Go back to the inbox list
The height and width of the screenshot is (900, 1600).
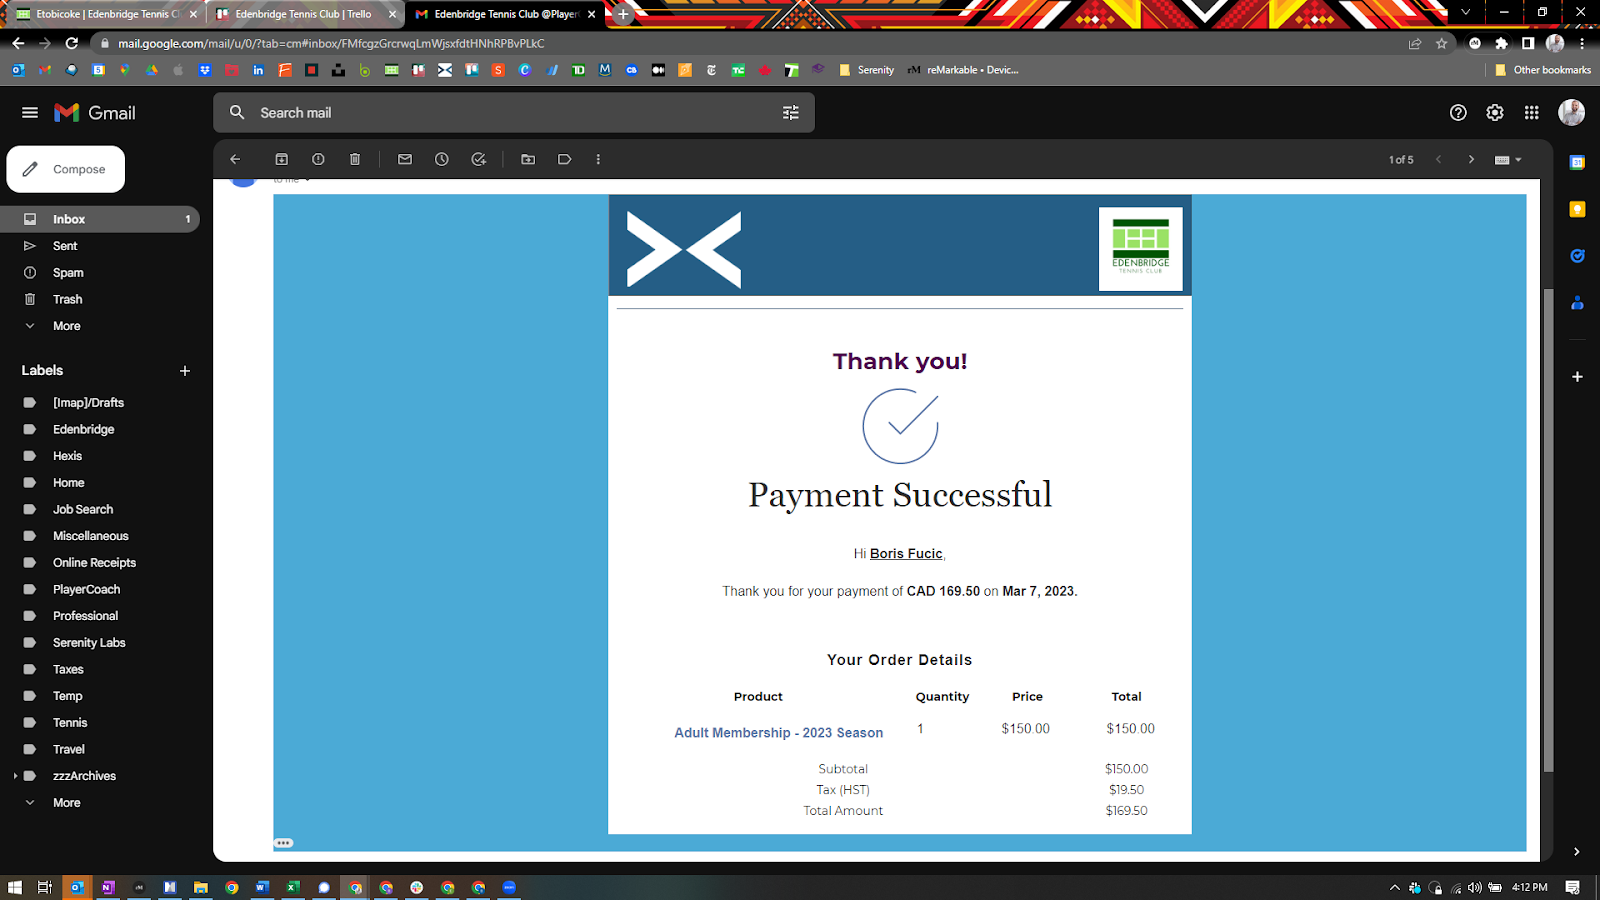tap(235, 159)
